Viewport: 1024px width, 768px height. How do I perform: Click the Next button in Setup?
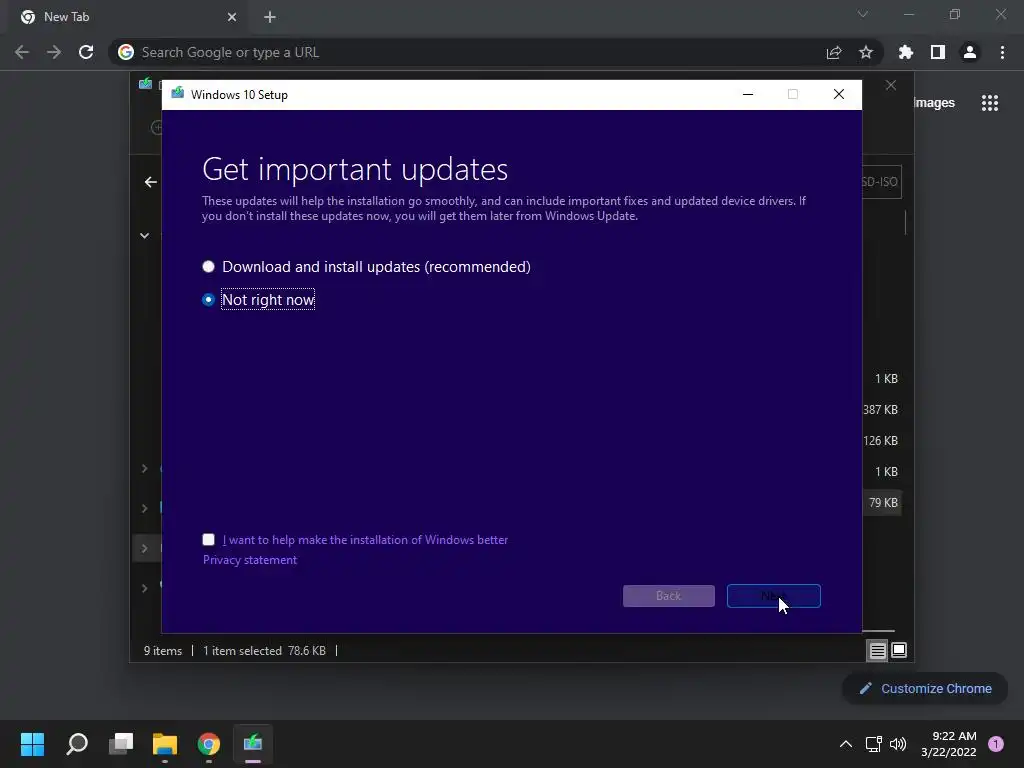click(x=773, y=596)
